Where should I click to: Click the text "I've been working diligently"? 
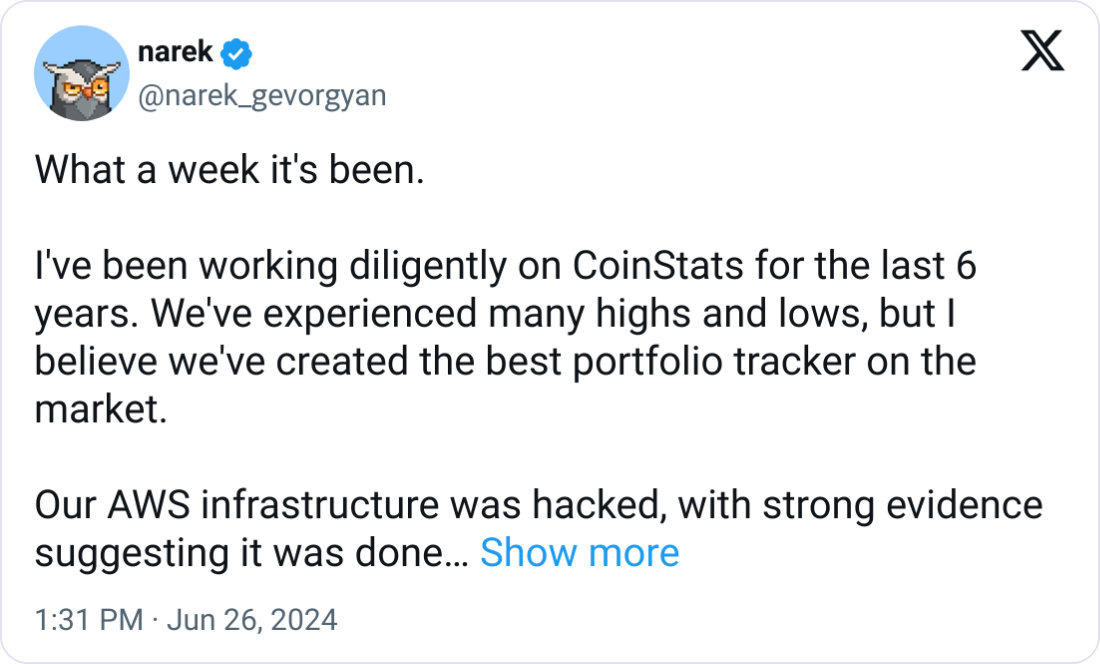click(x=271, y=266)
